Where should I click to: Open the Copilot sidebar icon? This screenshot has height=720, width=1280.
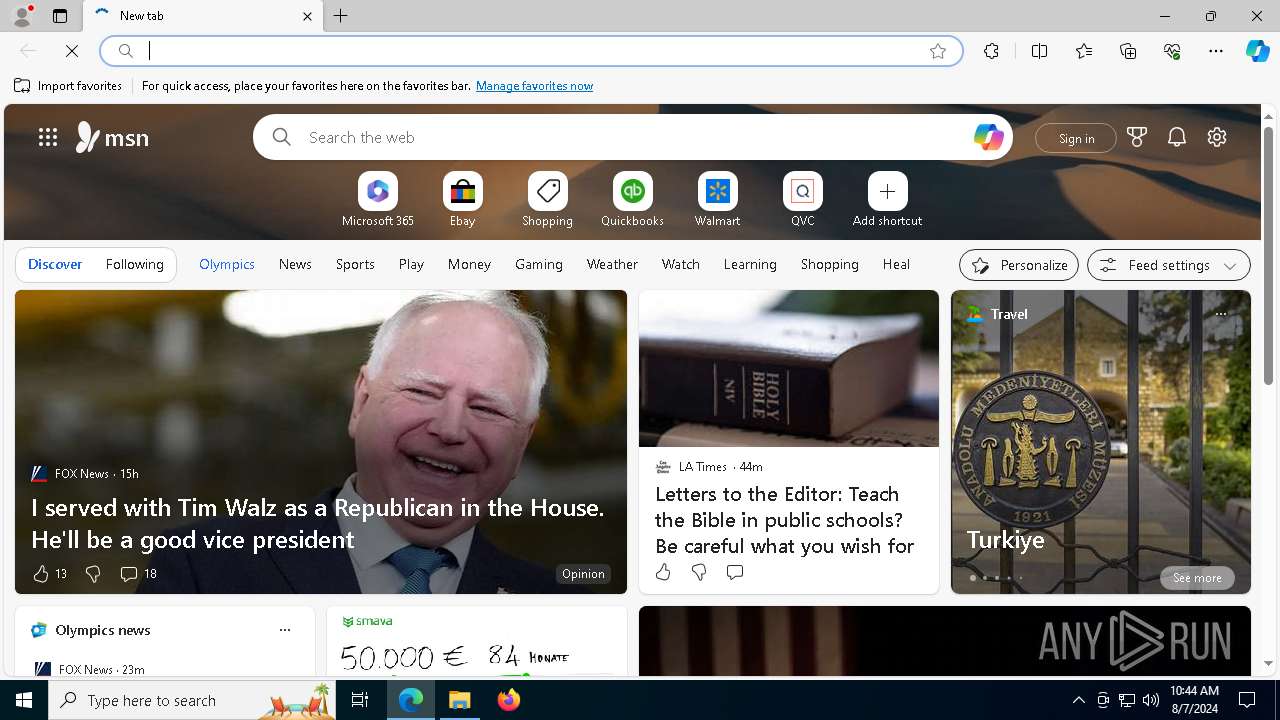tap(1257, 51)
